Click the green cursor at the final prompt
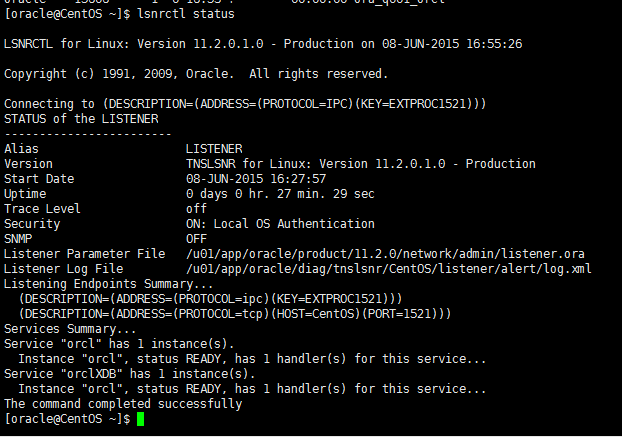This screenshot has width=622, height=437. pos(140,419)
